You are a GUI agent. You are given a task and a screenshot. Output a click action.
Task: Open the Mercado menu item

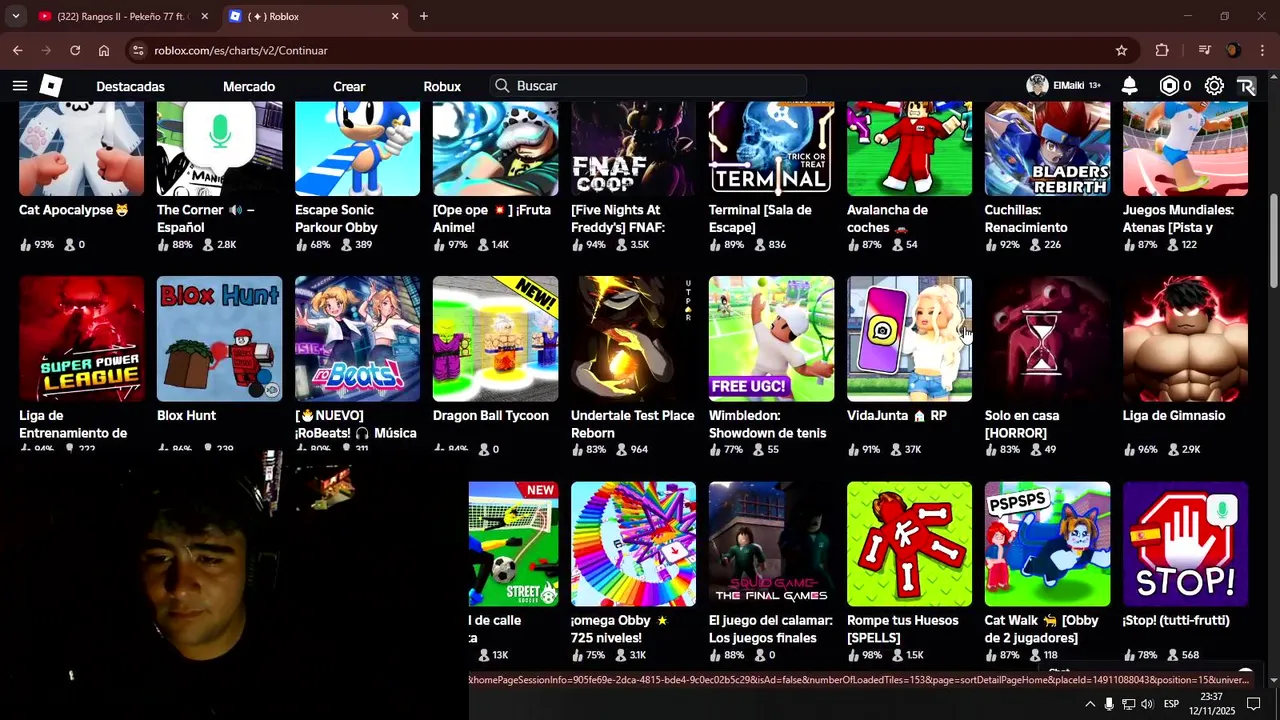tap(249, 87)
